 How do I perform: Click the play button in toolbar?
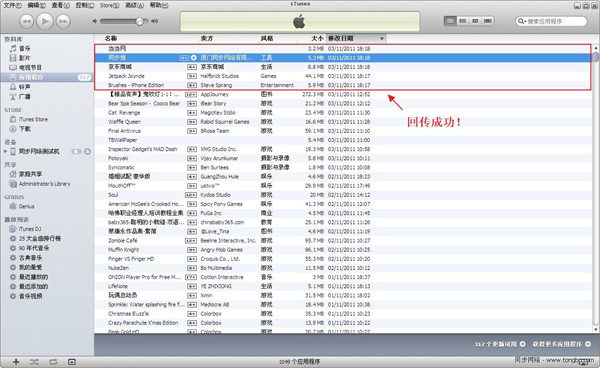pyautogui.click(x=45, y=21)
